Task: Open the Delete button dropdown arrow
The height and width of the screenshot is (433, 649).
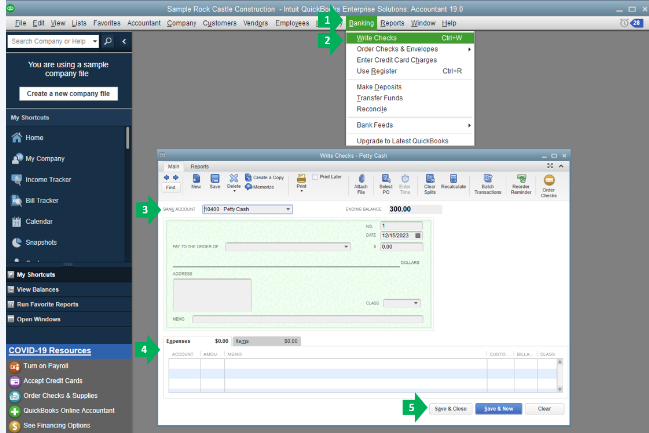Action: (234, 191)
